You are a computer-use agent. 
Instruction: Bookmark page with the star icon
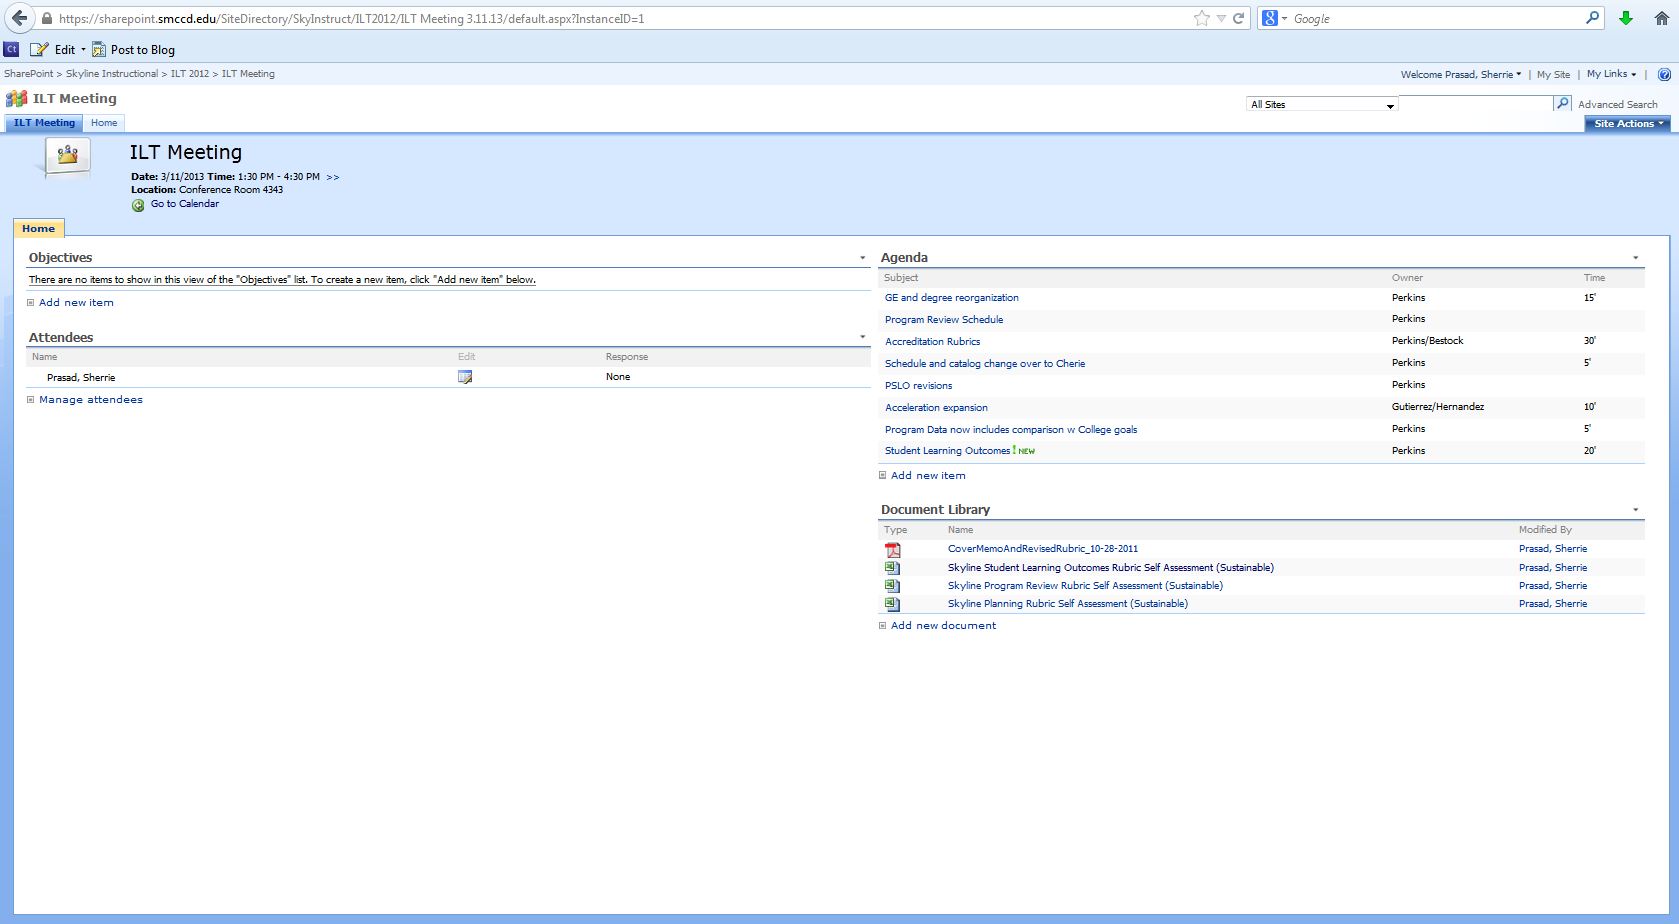click(1201, 18)
